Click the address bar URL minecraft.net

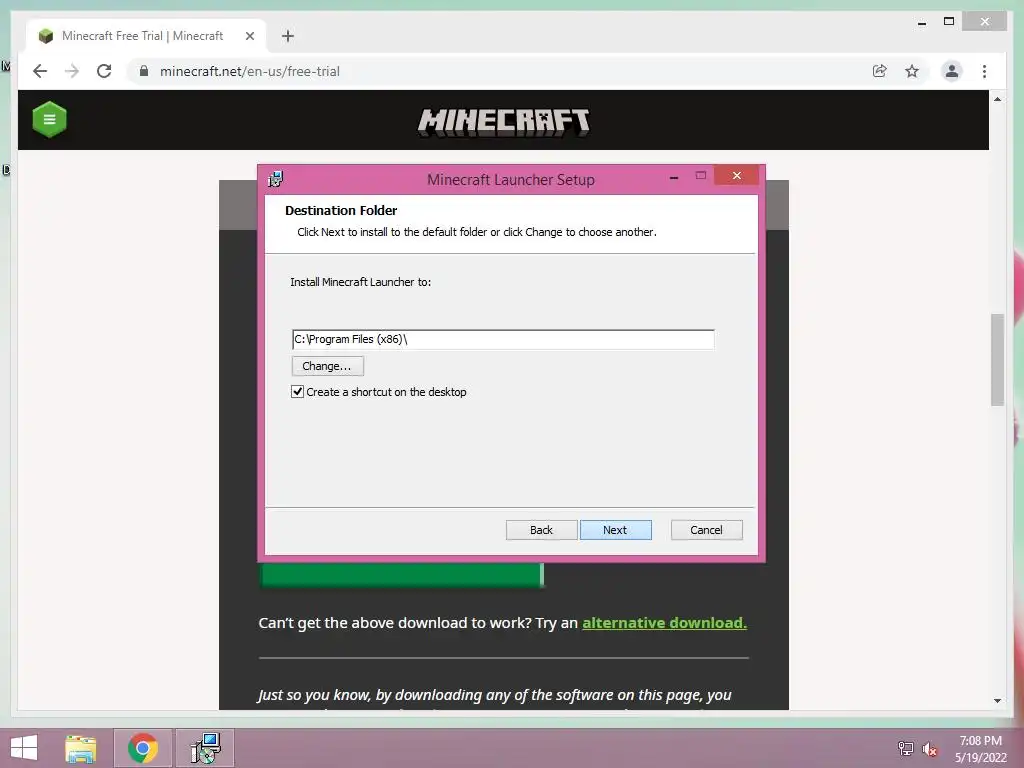(x=249, y=71)
